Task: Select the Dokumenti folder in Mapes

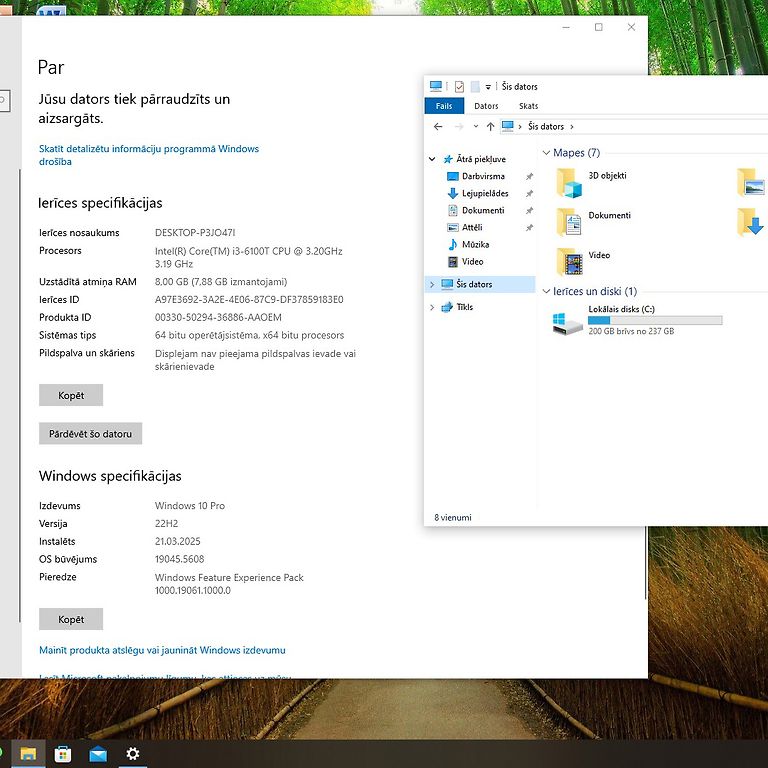Action: pyautogui.click(x=594, y=222)
